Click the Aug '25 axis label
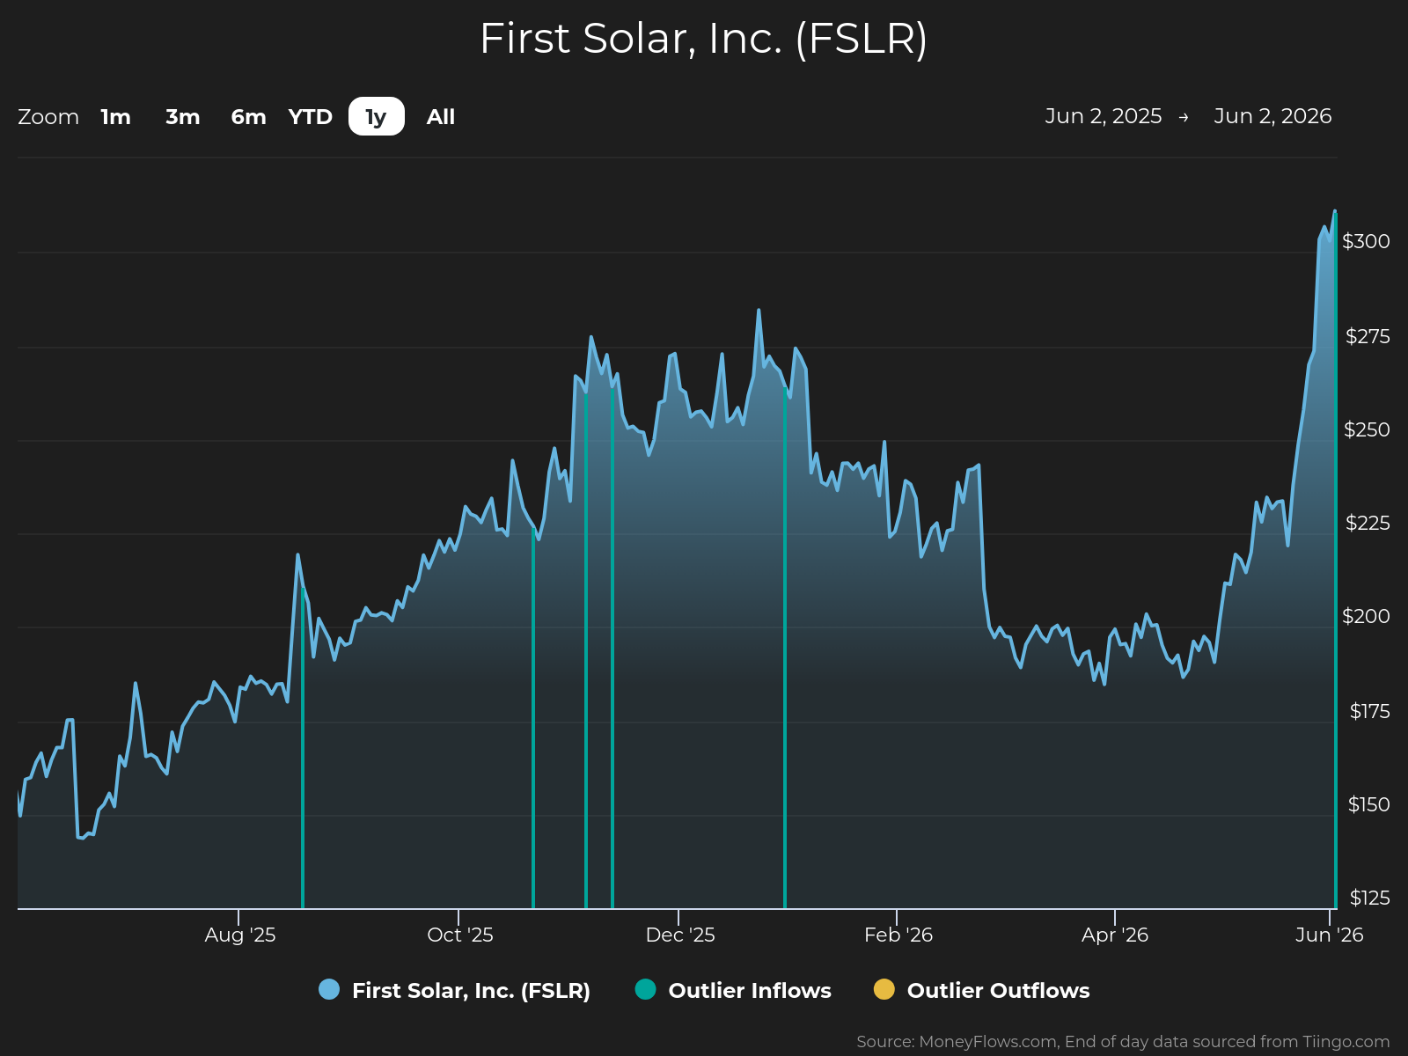 point(240,935)
